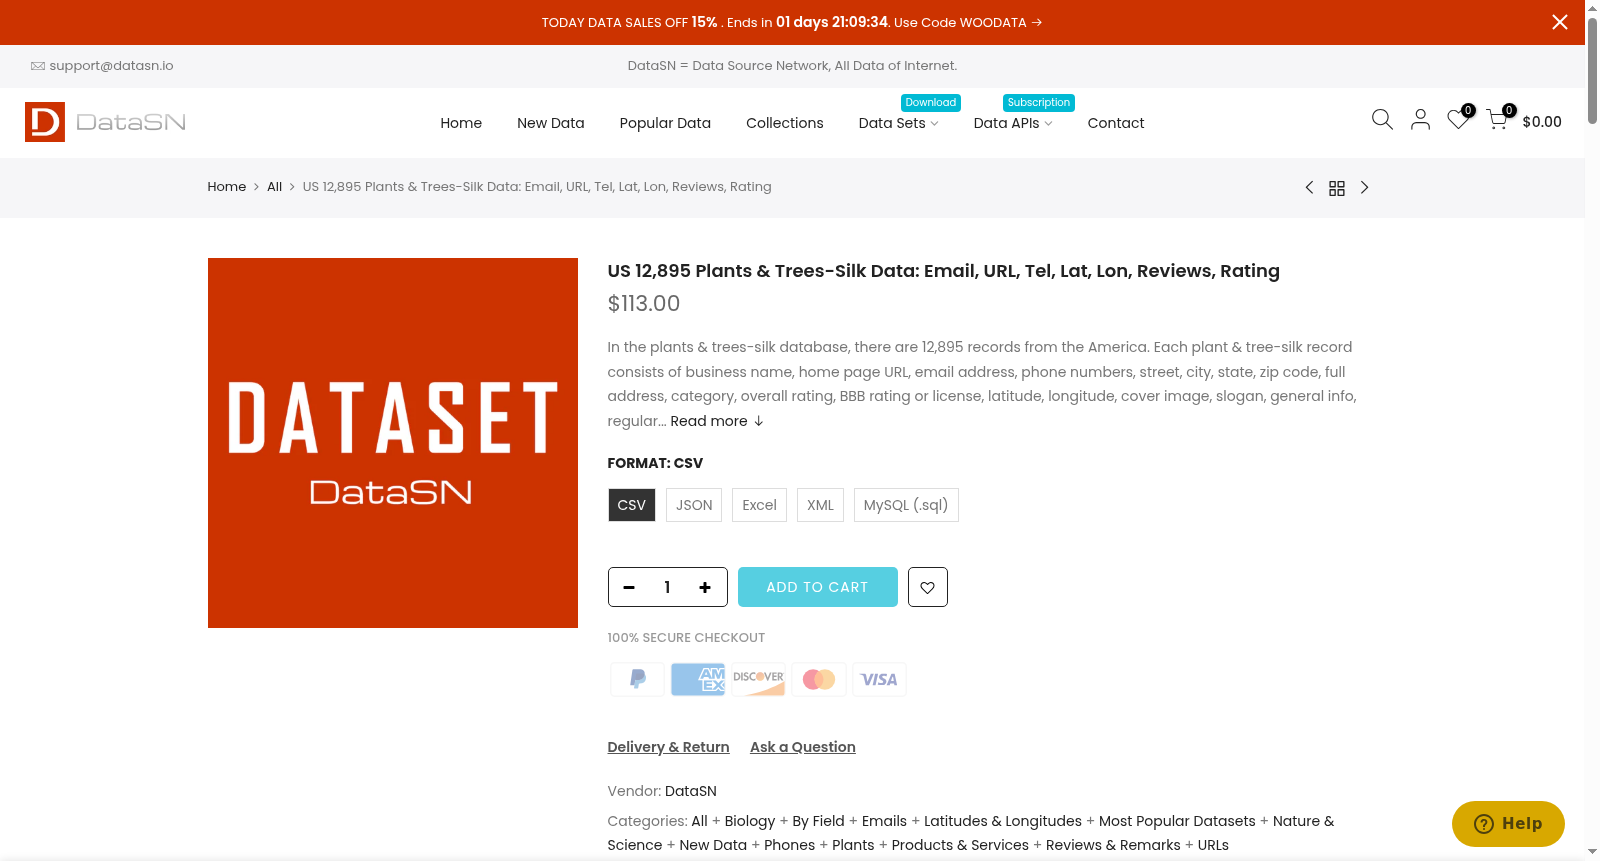Open the DataSN vendor link
This screenshot has width=1600, height=861.
coord(691,791)
